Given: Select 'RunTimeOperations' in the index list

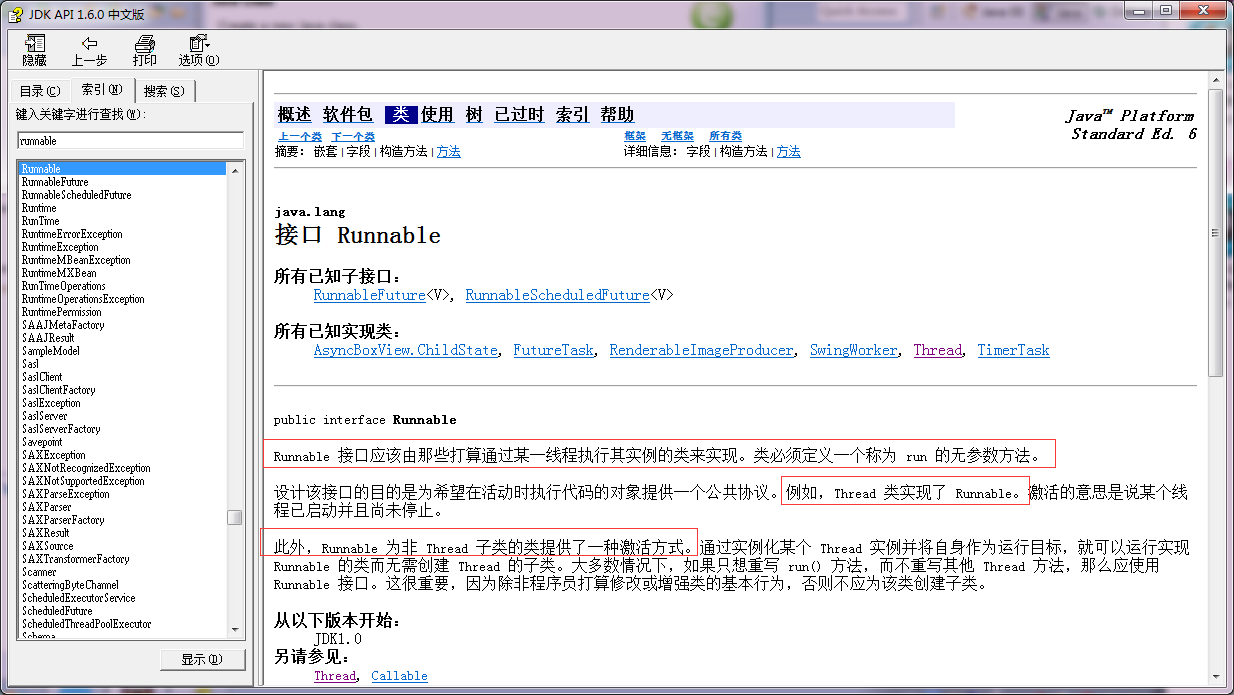Looking at the screenshot, I should tap(63, 286).
